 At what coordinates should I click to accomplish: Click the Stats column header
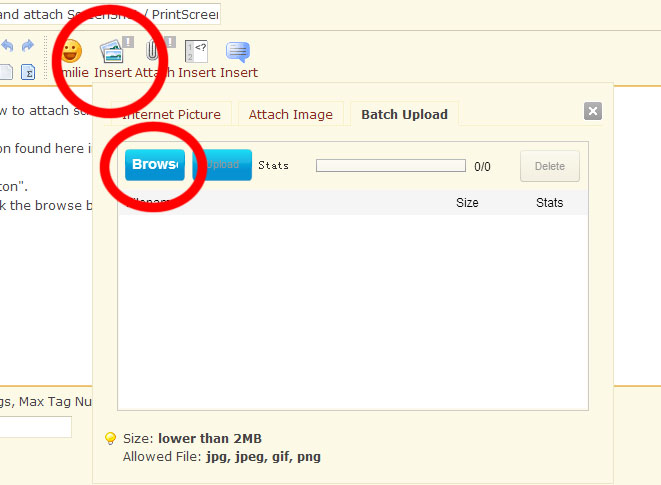(x=549, y=203)
